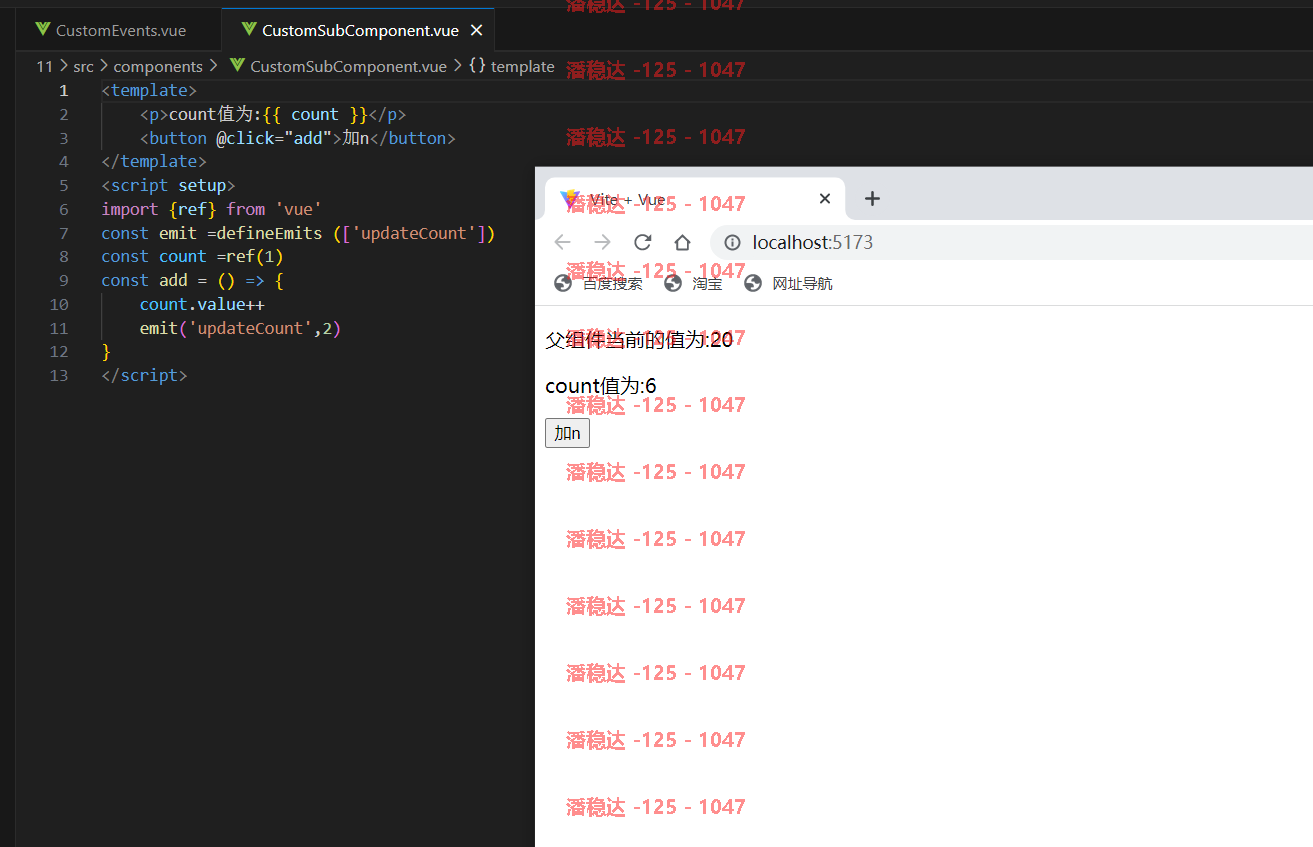Click the Vue icon in the breadcrumb
Viewport: 1313px width, 847px height.
237,66
